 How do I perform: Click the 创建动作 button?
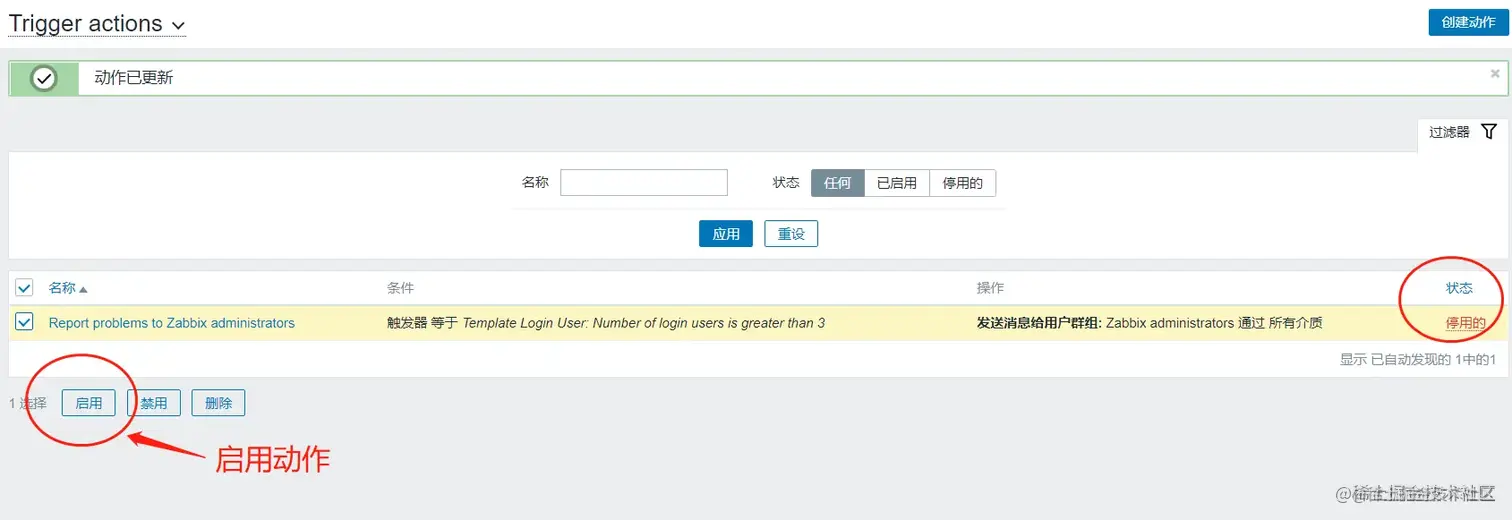point(1468,22)
